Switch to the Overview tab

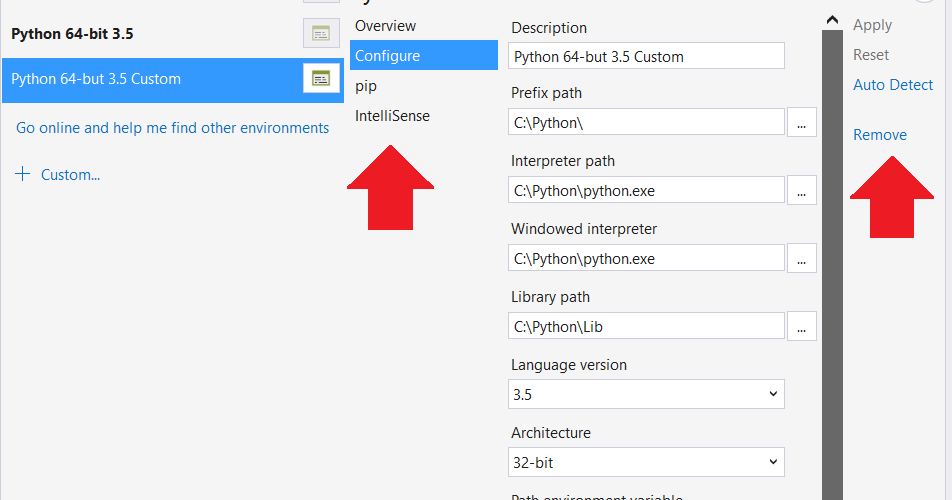(x=386, y=26)
